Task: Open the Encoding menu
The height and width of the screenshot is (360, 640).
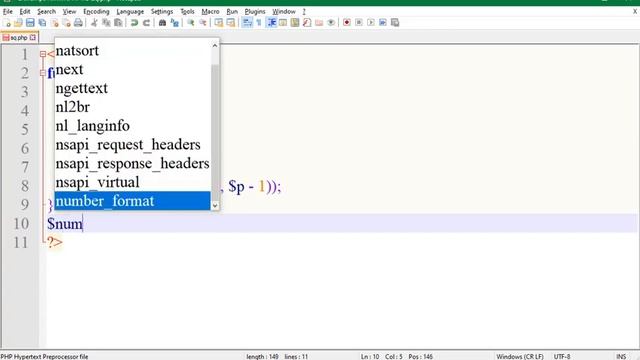Action: coord(96,11)
